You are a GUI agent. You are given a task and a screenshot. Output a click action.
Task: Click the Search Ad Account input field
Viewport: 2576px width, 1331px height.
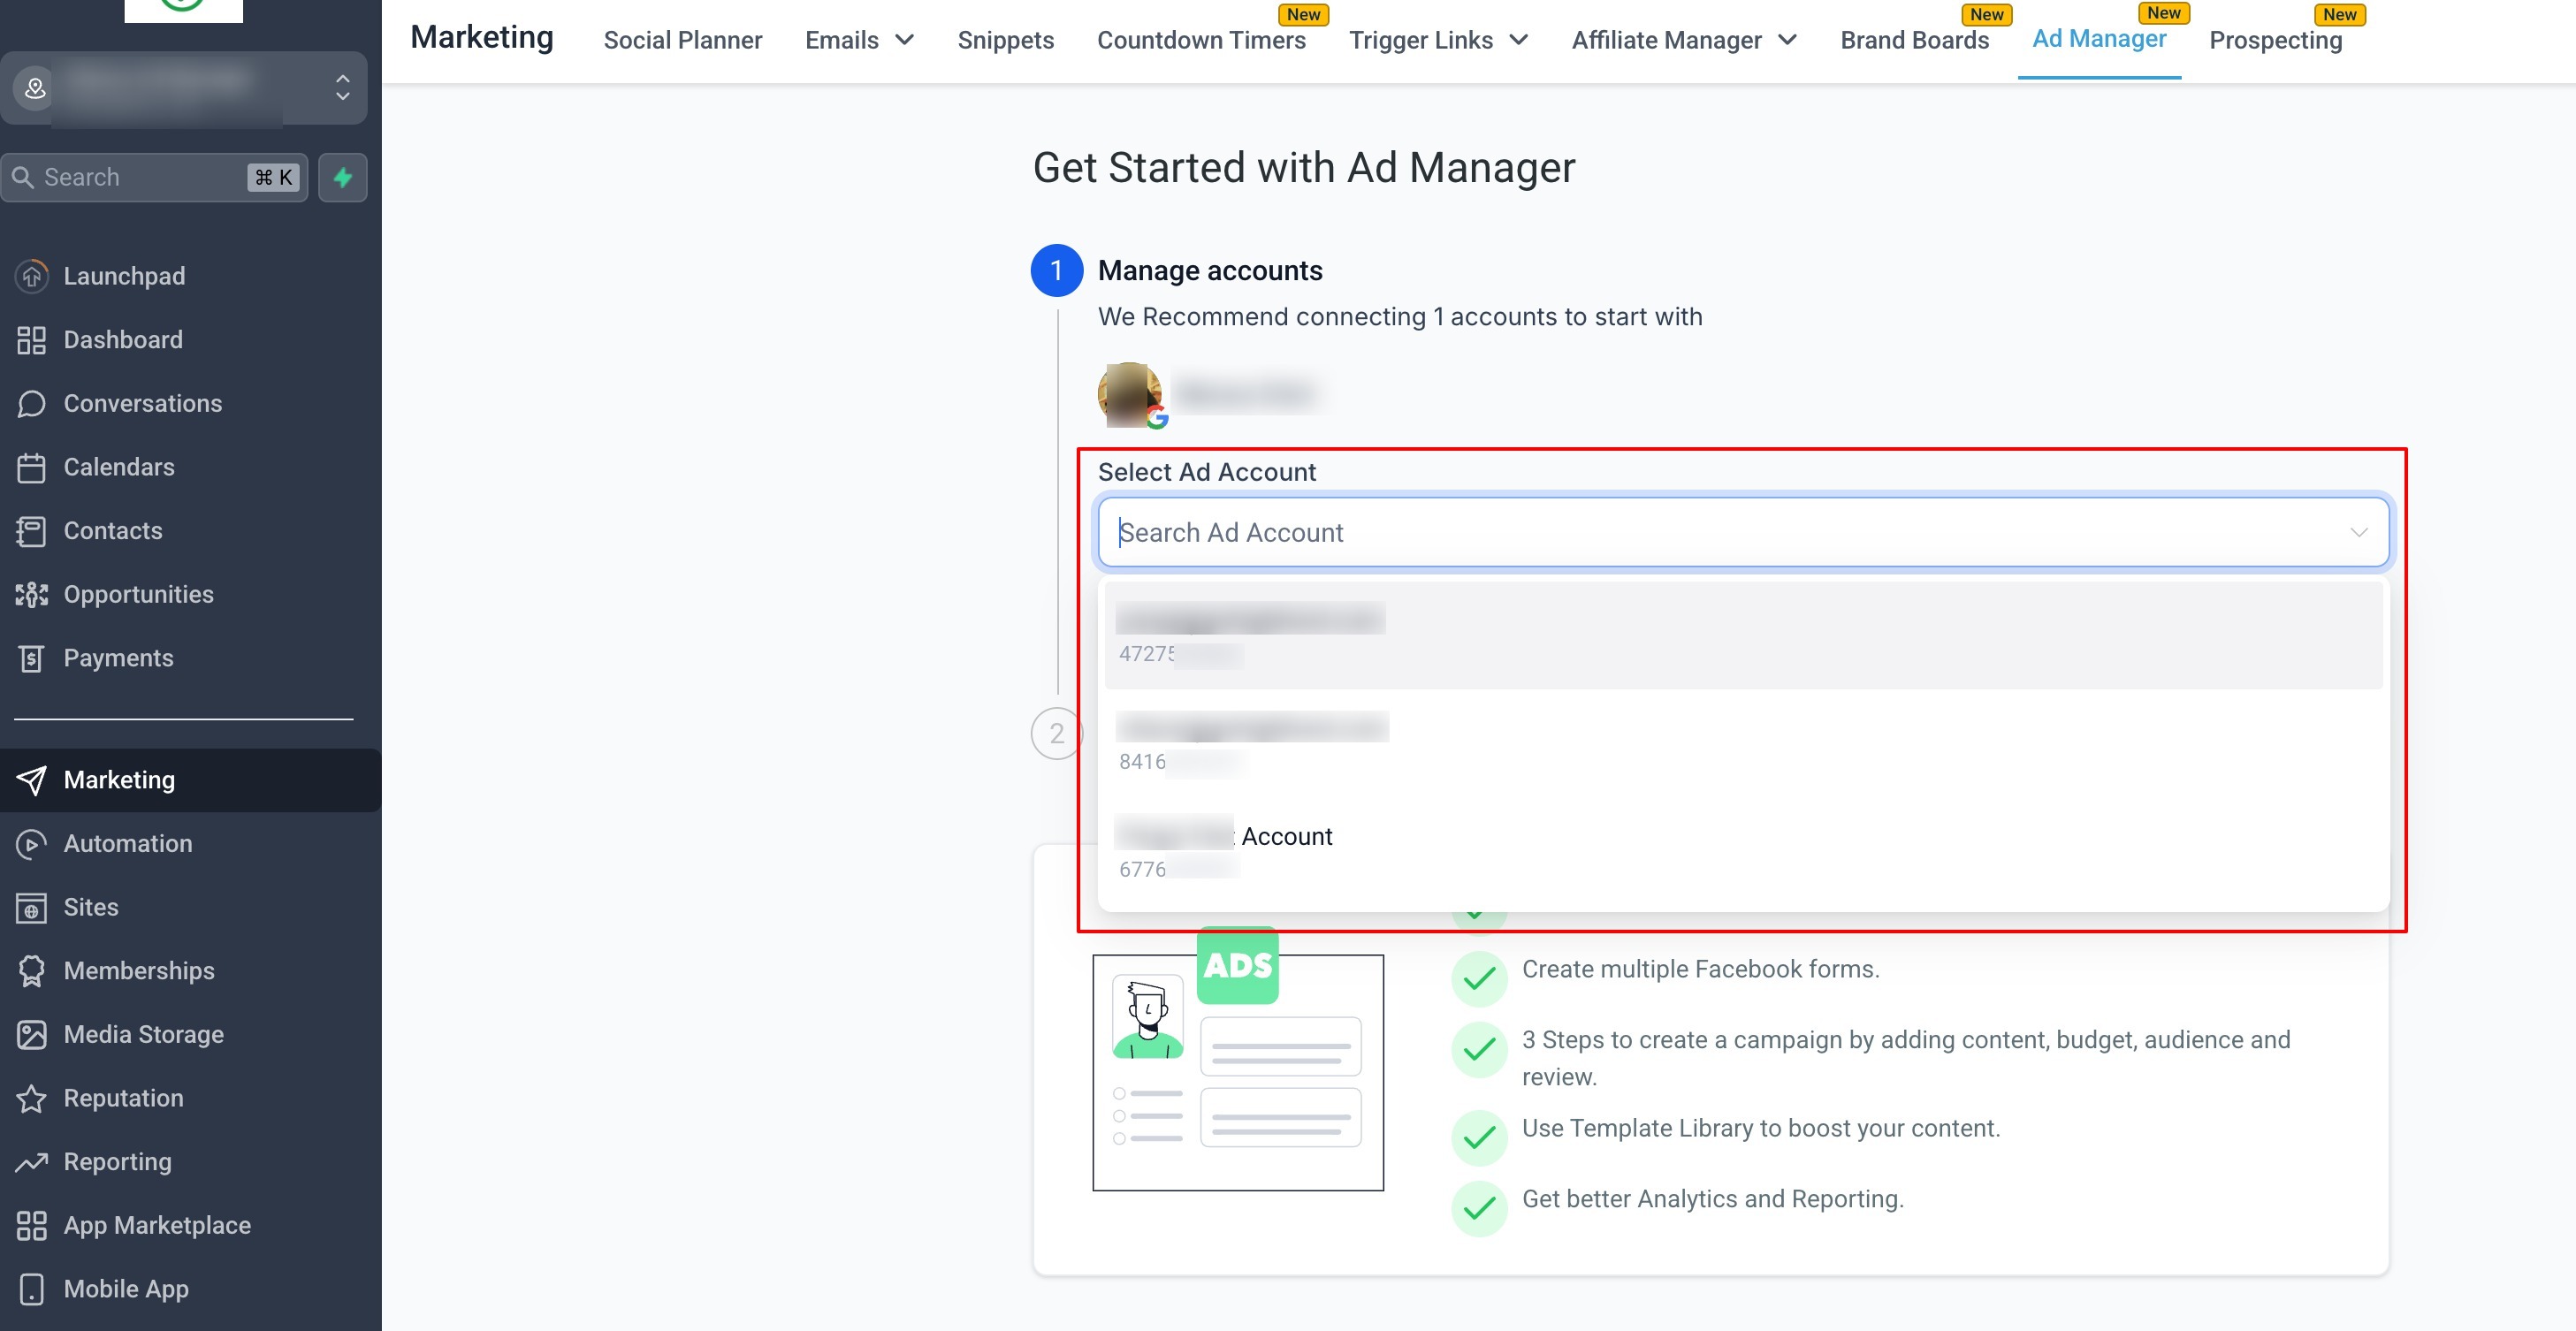[1700, 532]
